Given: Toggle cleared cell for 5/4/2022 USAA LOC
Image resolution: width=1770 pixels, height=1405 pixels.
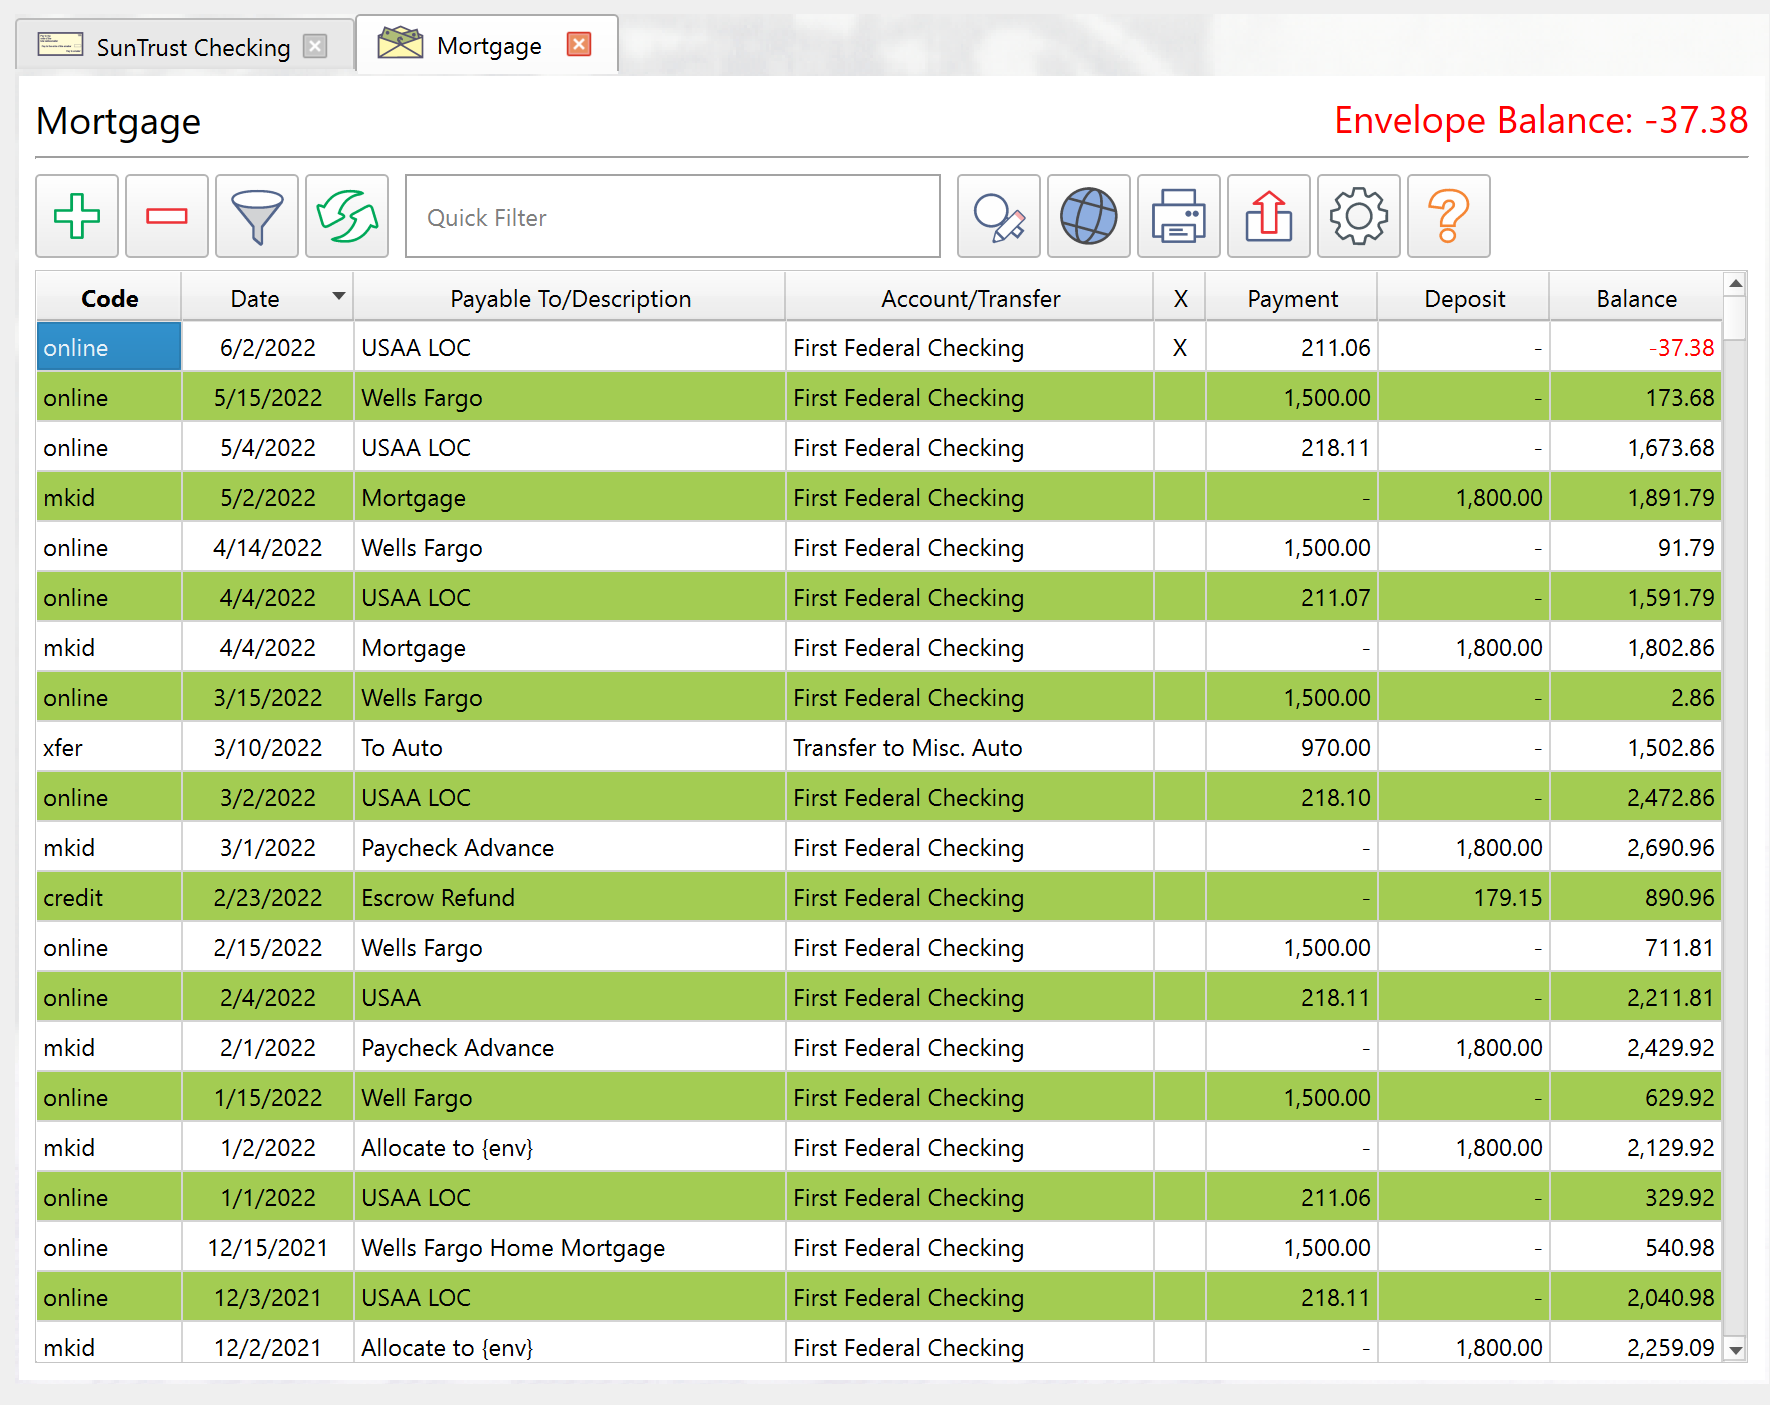Looking at the screenshot, I should [x=1180, y=447].
